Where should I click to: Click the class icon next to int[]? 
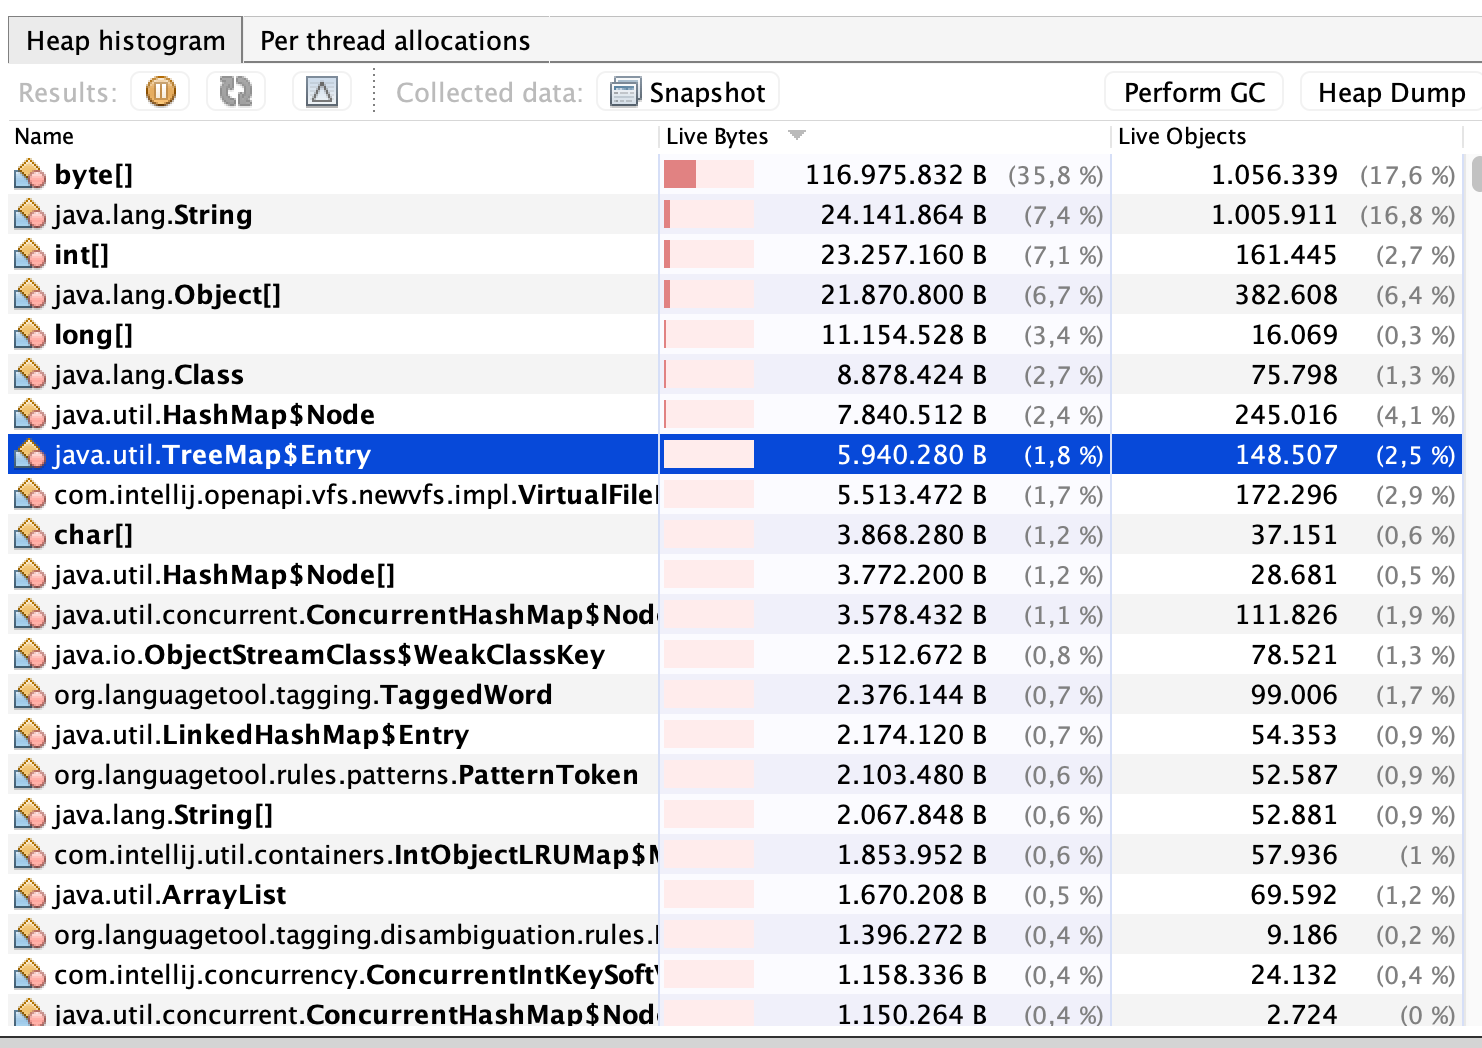[30, 255]
